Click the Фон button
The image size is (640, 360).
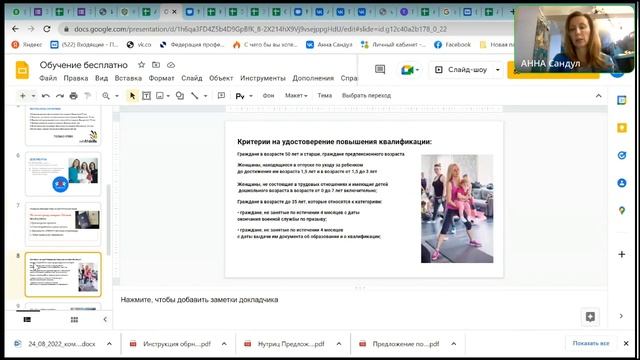pos(268,96)
